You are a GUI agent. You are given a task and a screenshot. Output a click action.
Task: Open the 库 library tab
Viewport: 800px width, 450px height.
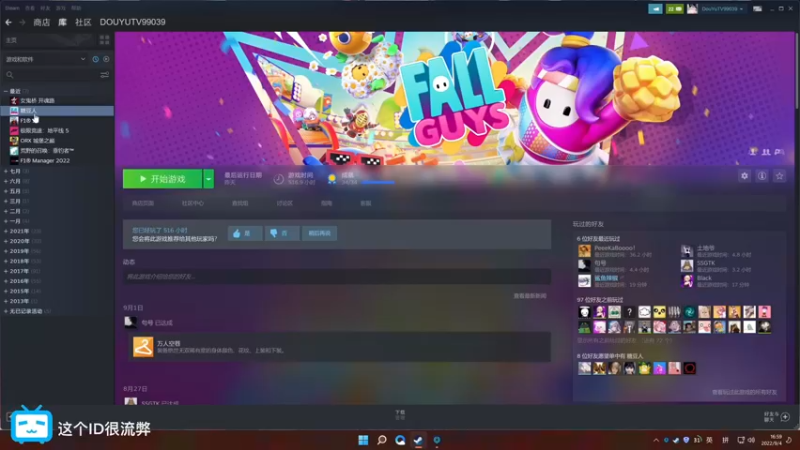click(x=62, y=22)
